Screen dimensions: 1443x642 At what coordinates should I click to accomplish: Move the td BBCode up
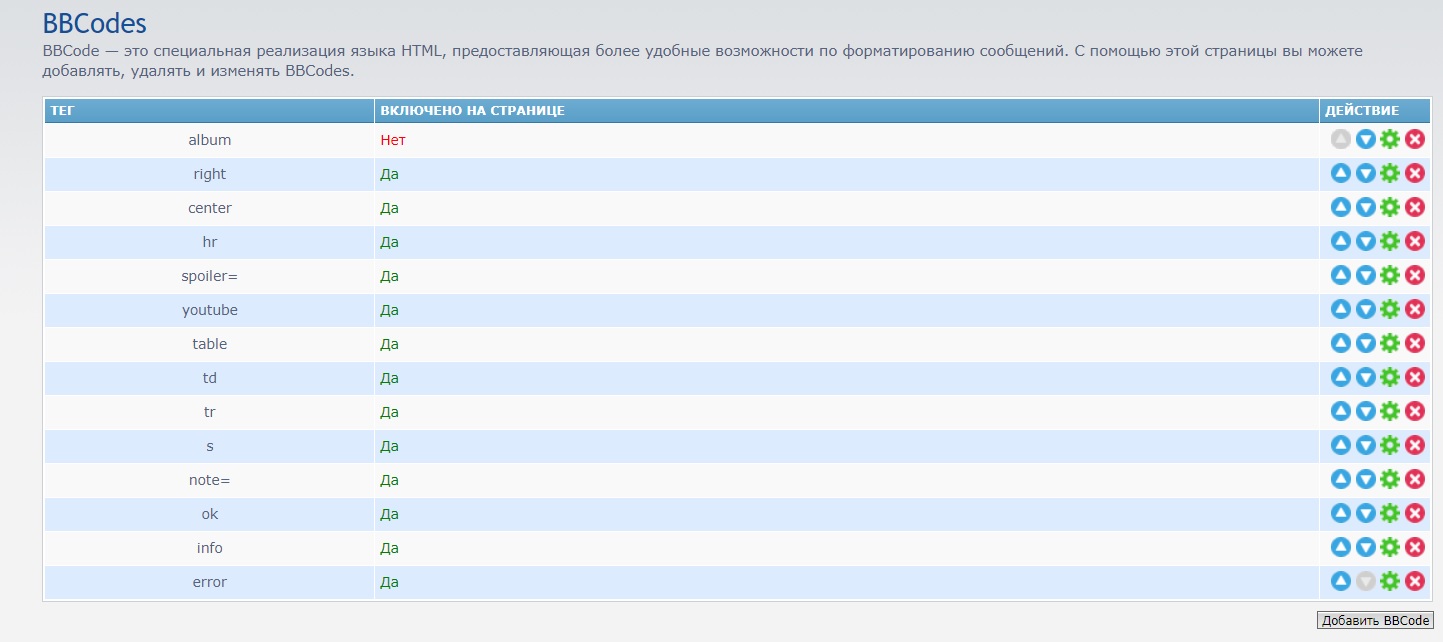coord(1341,378)
